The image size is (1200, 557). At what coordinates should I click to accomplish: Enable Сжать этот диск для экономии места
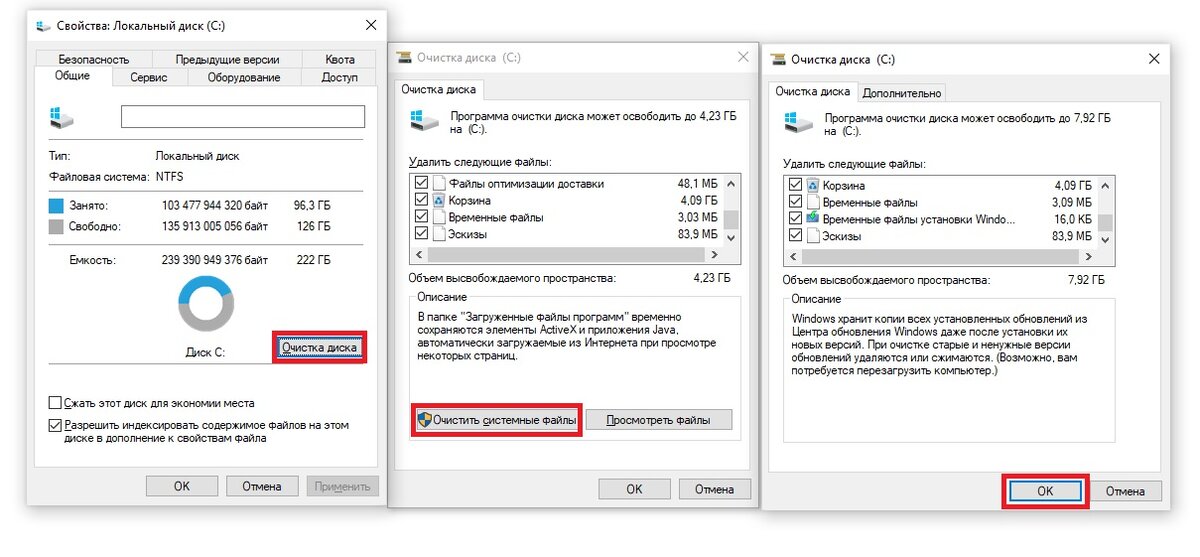tap(55, 403)
